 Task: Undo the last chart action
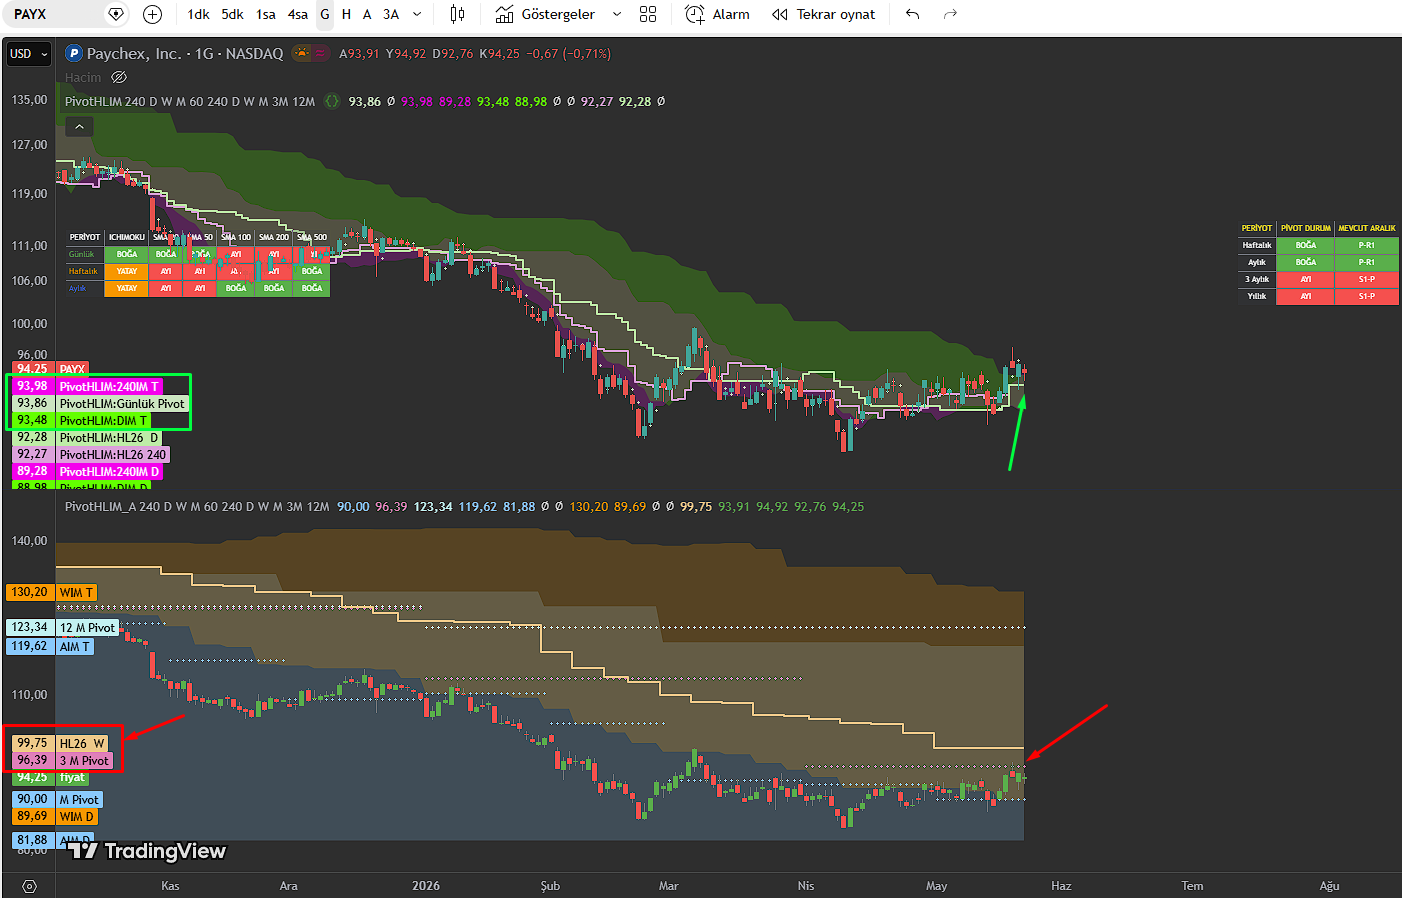pos(912,14)
